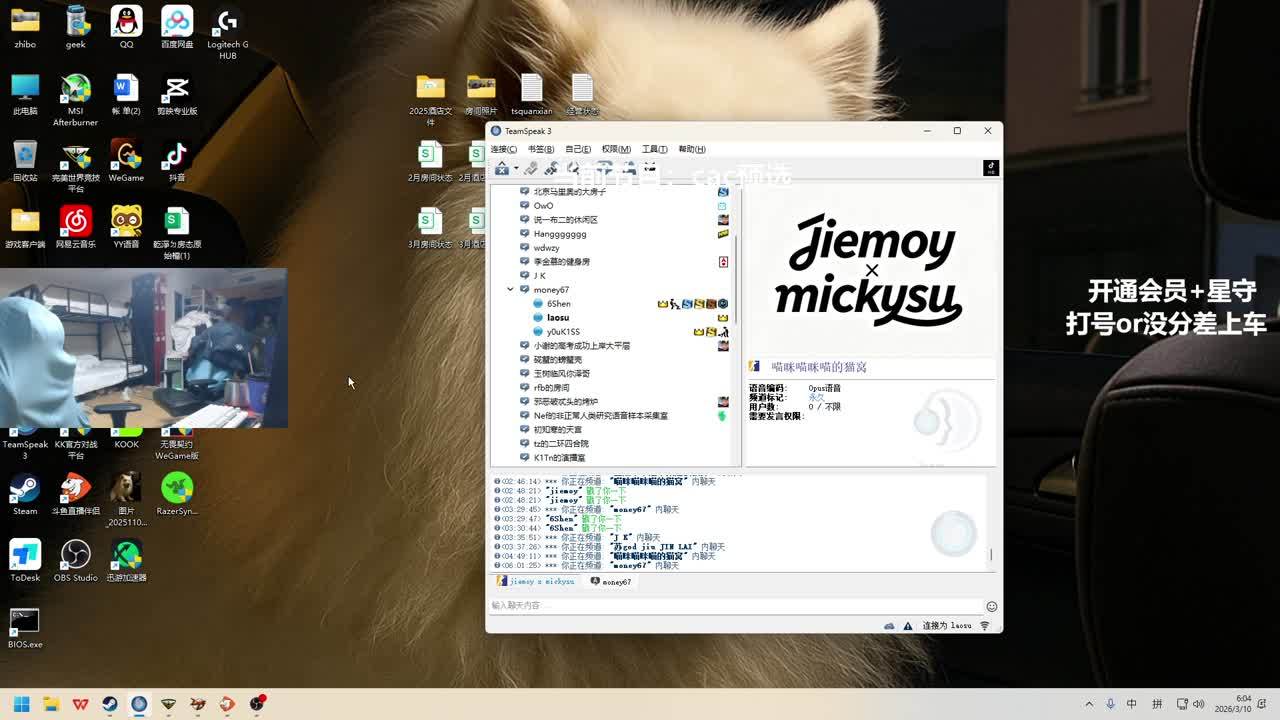This screenshot has width=1280, height=720.
Task: Toggle the taskbar microphone indicator
Action: coord(1110,704)
